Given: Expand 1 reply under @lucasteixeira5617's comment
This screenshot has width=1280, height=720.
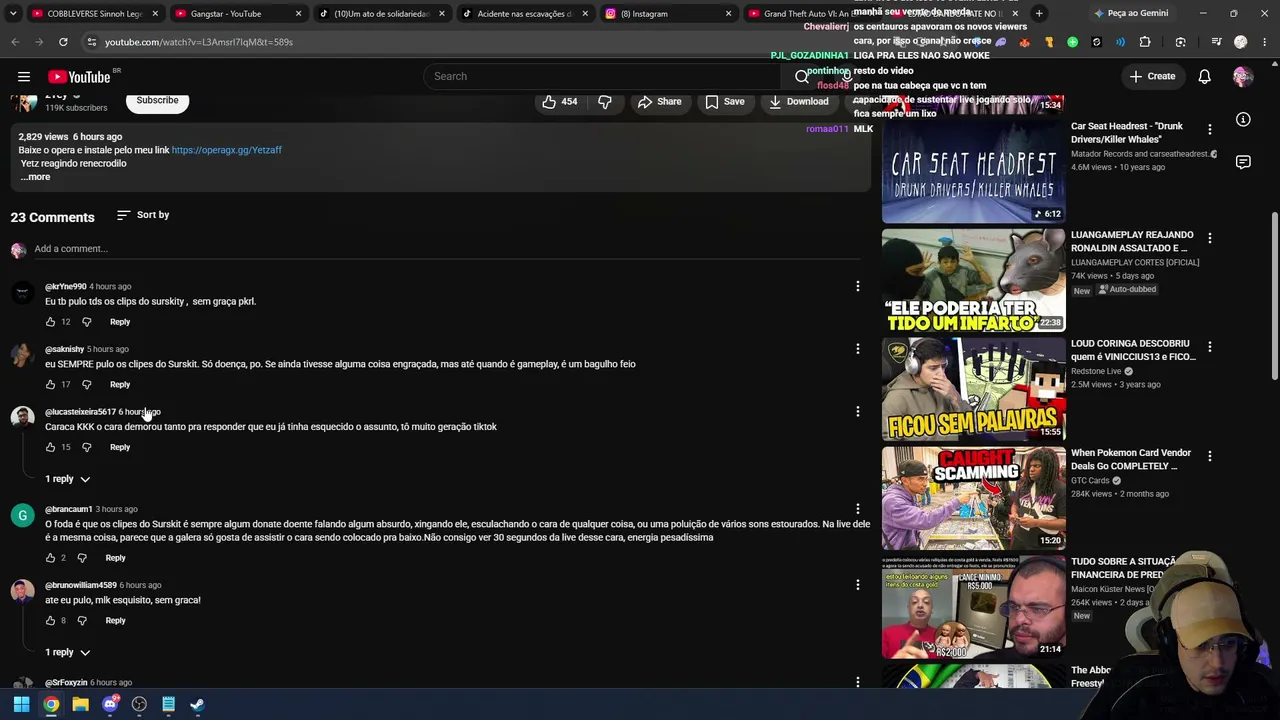Looking at the screenshot, I should tap(68, 479).
